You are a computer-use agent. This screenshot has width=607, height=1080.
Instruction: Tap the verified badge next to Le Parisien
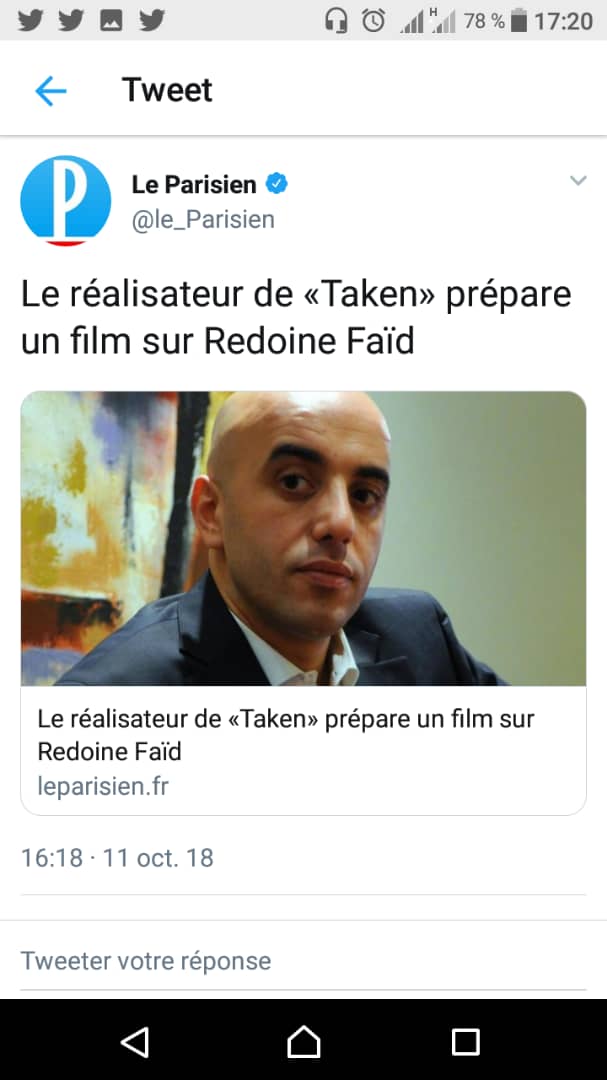coord(277,184)
